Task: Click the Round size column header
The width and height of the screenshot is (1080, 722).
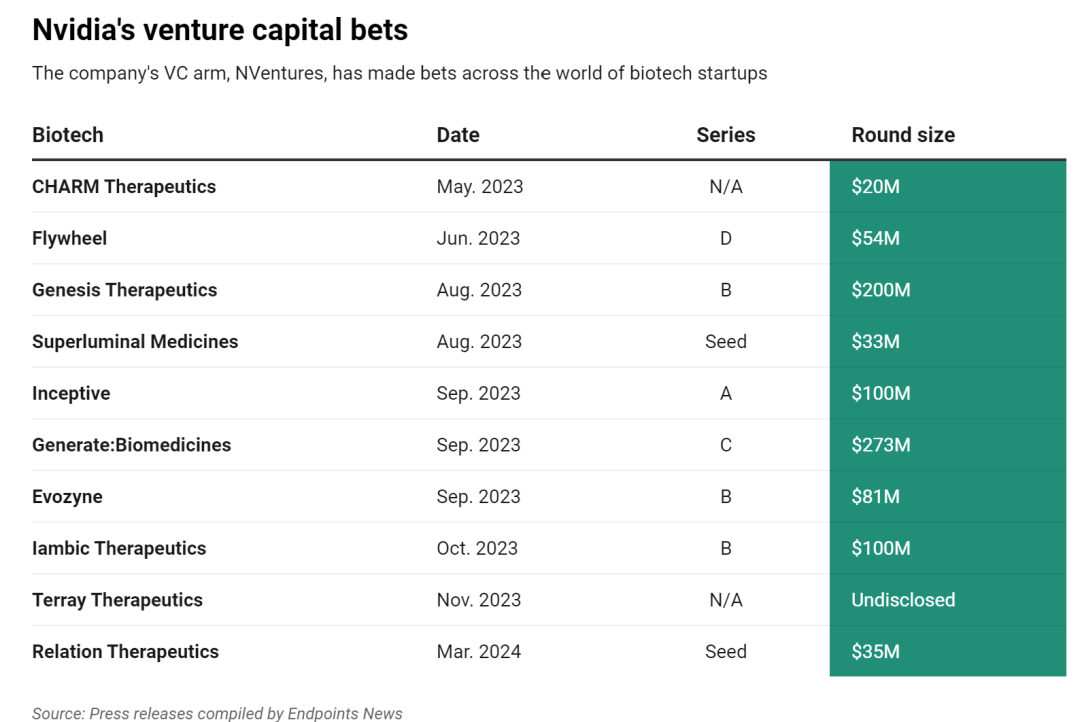Action: (903, 135)
